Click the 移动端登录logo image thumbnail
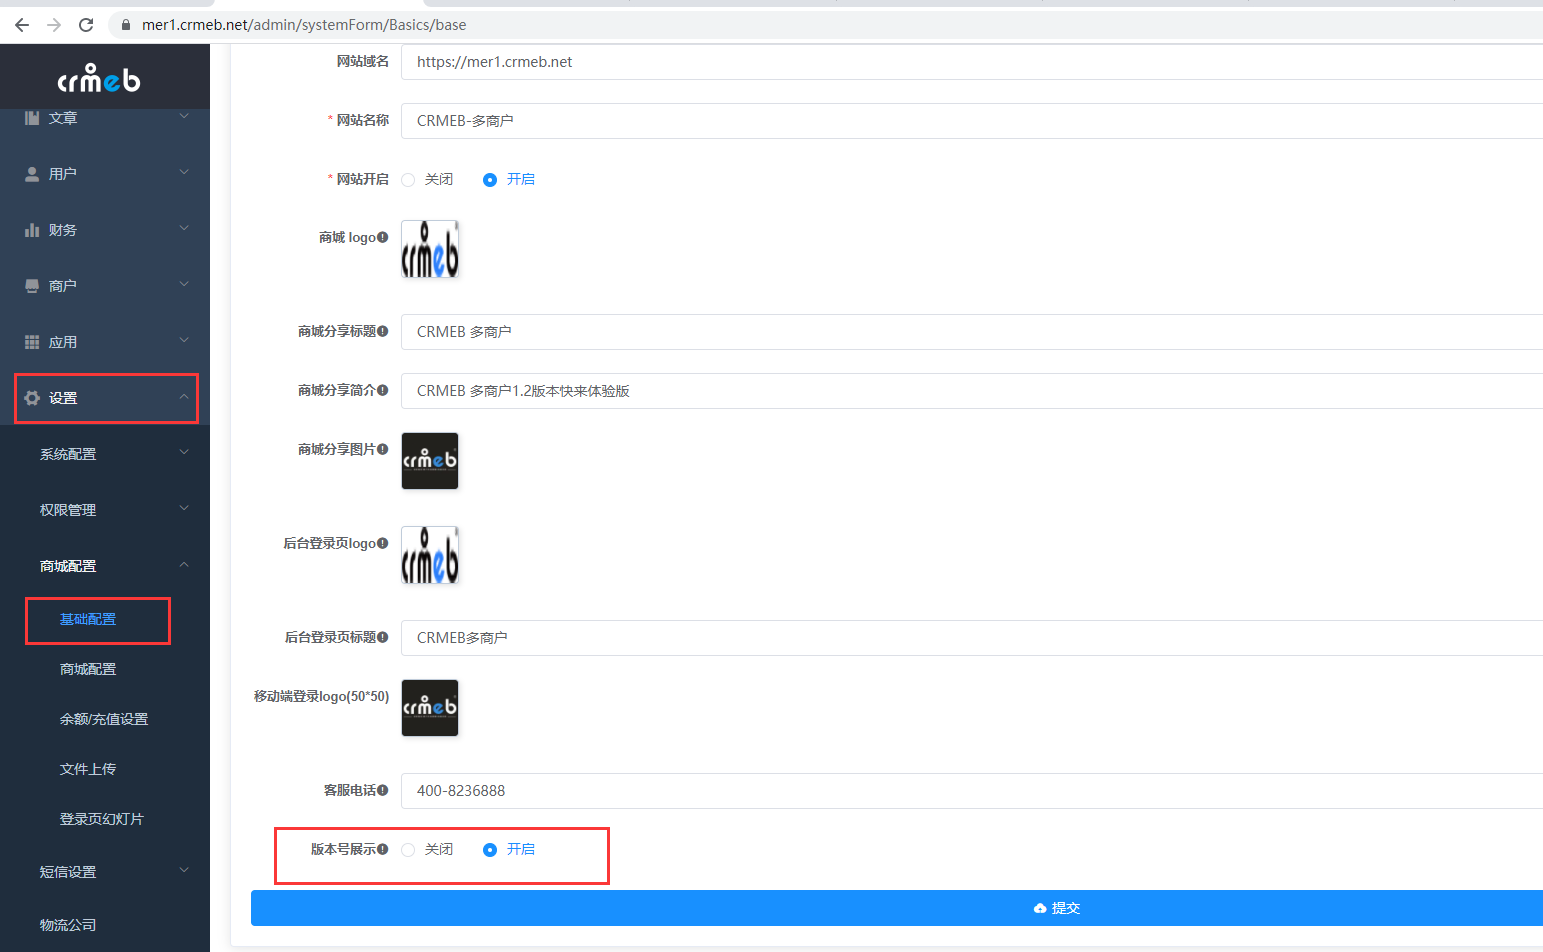Screen dimensions: 1543x952 (430, 708)
